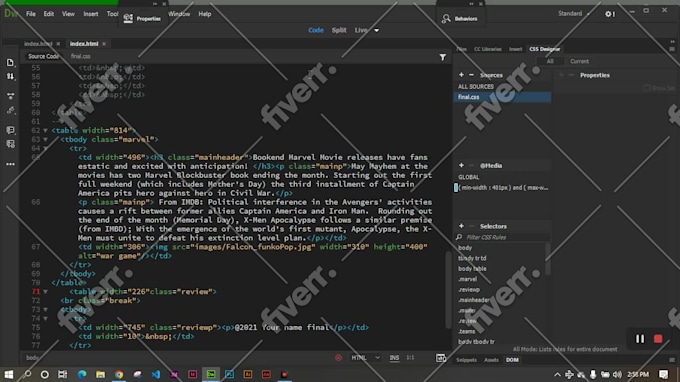Collapse code at line 73 tbody
Viewport: 680px width, 382px height.
pos(46,310)
